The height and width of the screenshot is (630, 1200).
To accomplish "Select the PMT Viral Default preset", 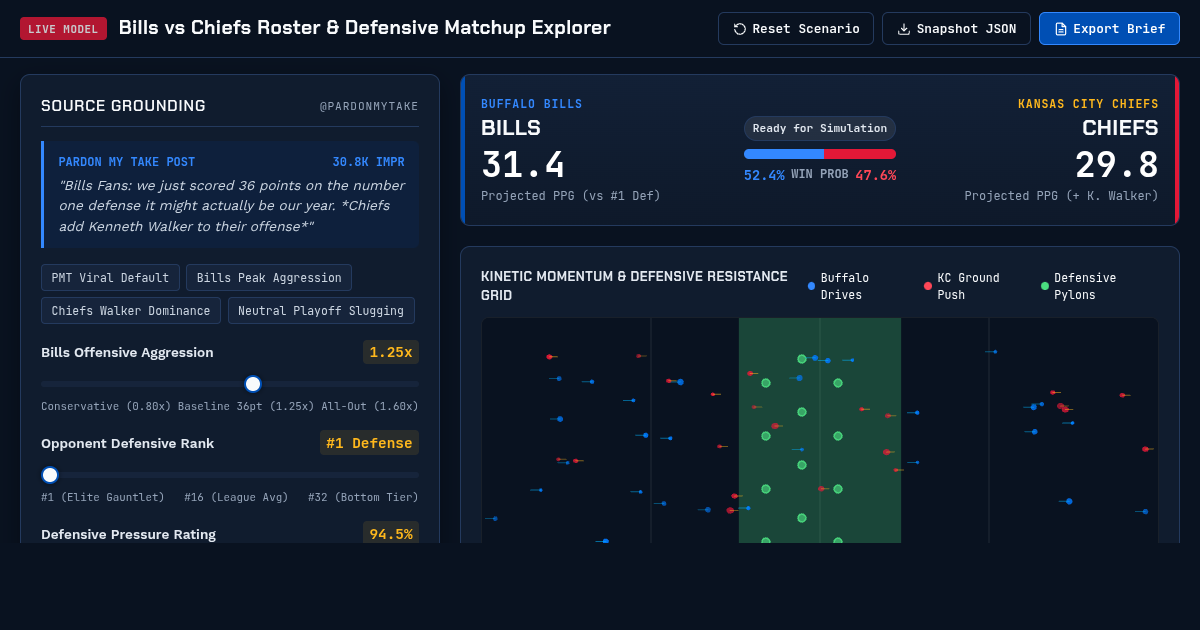I will (x=110, y=278).
